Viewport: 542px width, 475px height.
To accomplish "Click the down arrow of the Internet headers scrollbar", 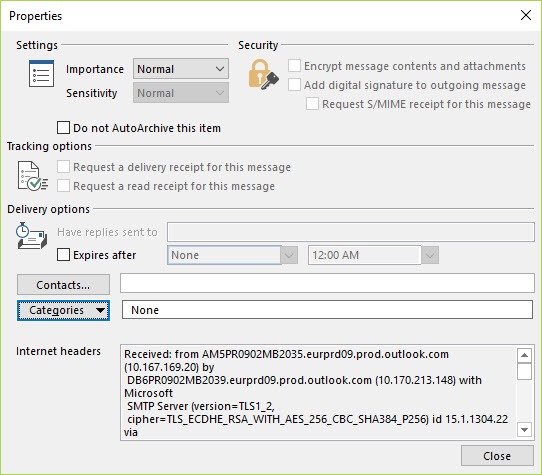I will [x=524, y=430].
